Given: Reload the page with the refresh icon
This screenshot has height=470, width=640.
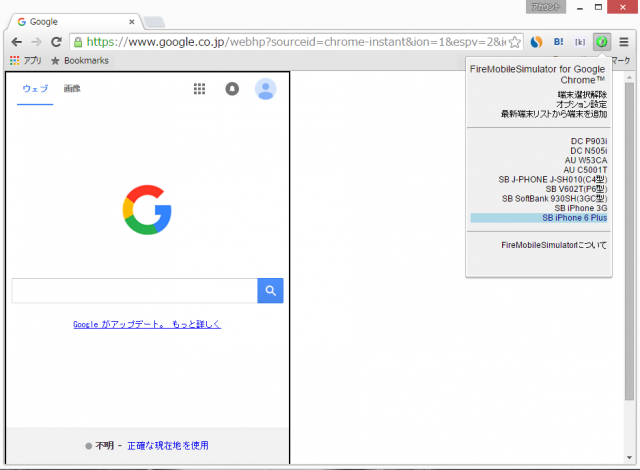Looking at the screenshot, I should [x=56, y=42].
